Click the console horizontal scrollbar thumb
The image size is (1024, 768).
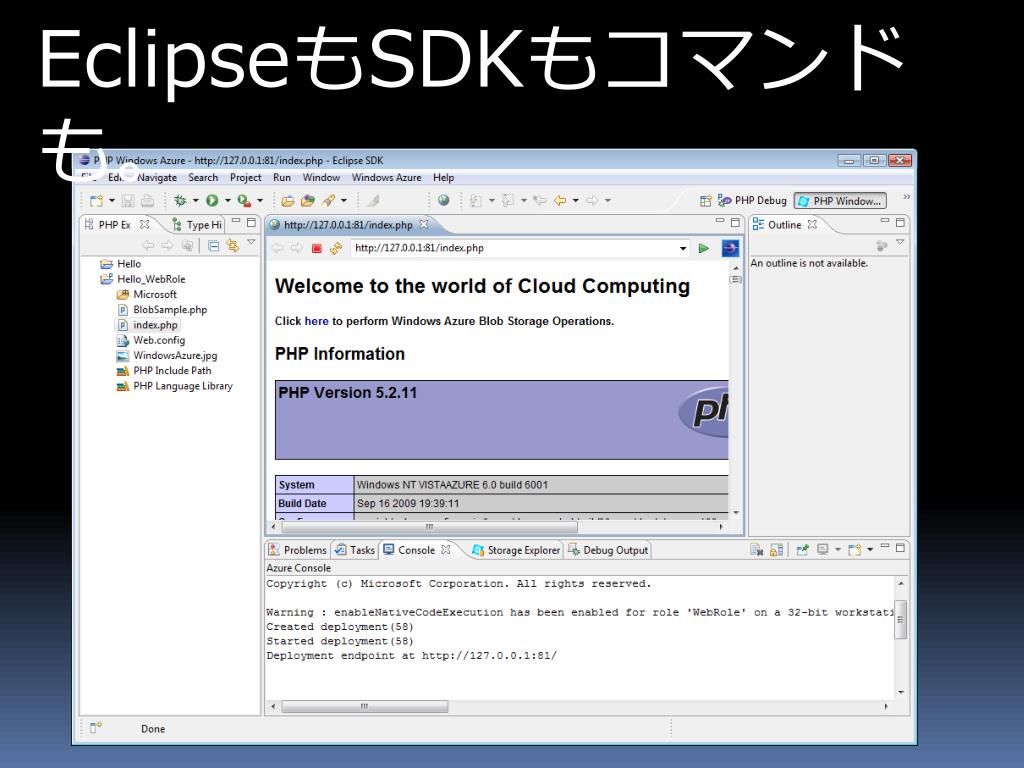click(365, 706)
